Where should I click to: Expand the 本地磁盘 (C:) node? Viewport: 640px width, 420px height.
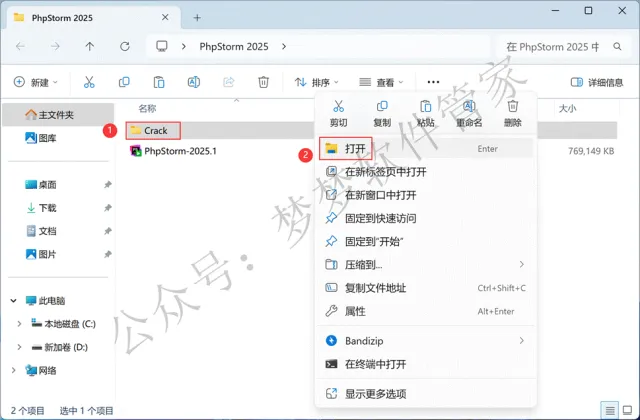pyautogui.click(x=19, y=324)
